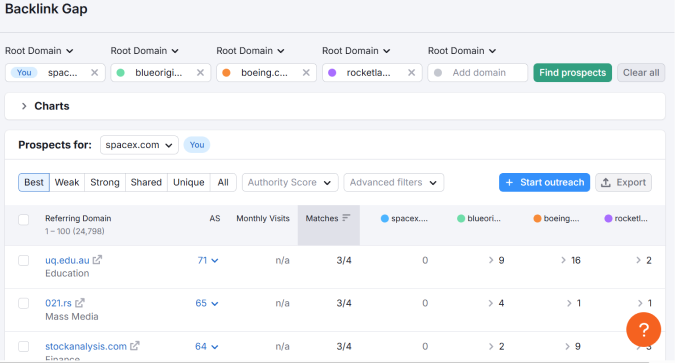Expand authority score 64 for stockanalysis.com
Image resolution: width=675 pixels, height=363 pixels.
[207, 347]
